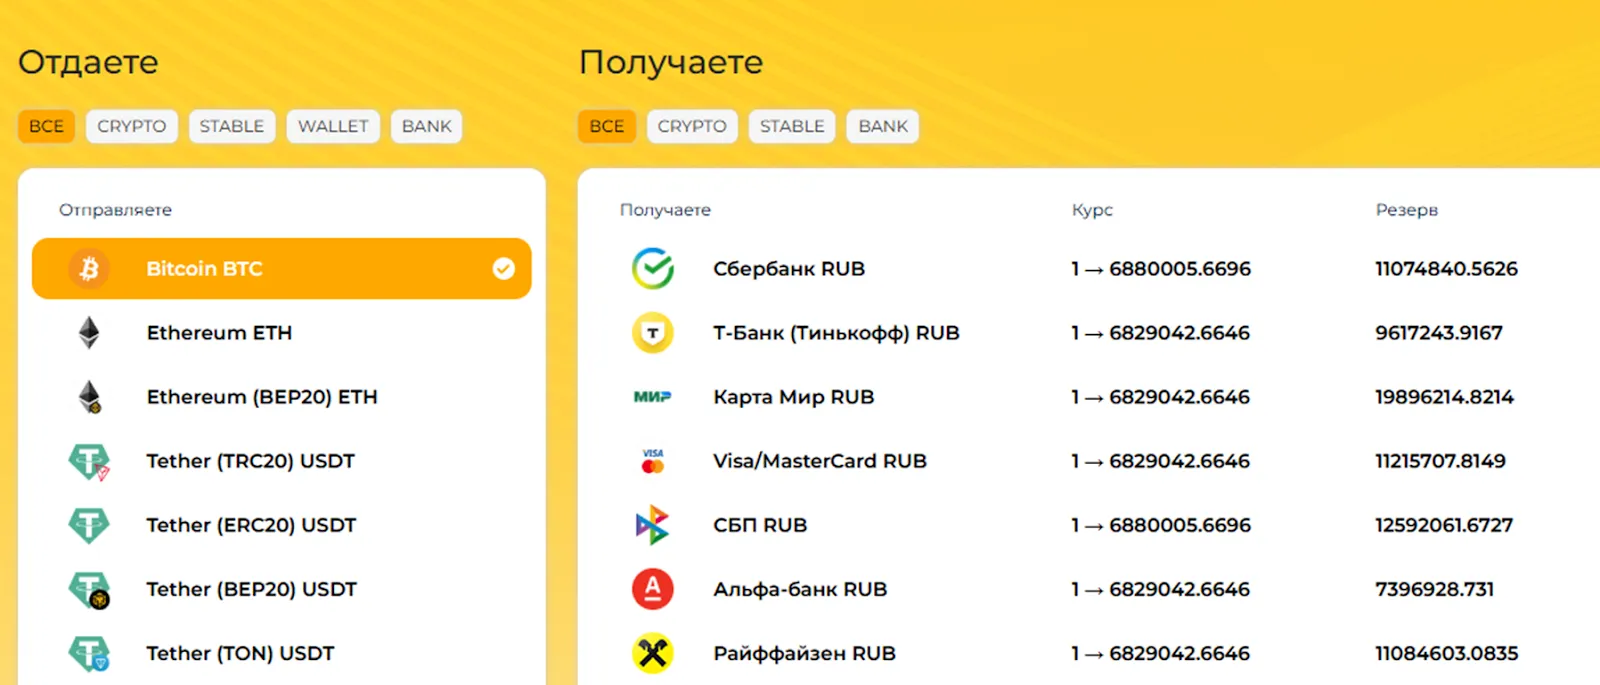Click the Tether (TRC20) USDT icon
The width and height of the screenshot is (1600, 685).
pos(89,461)
